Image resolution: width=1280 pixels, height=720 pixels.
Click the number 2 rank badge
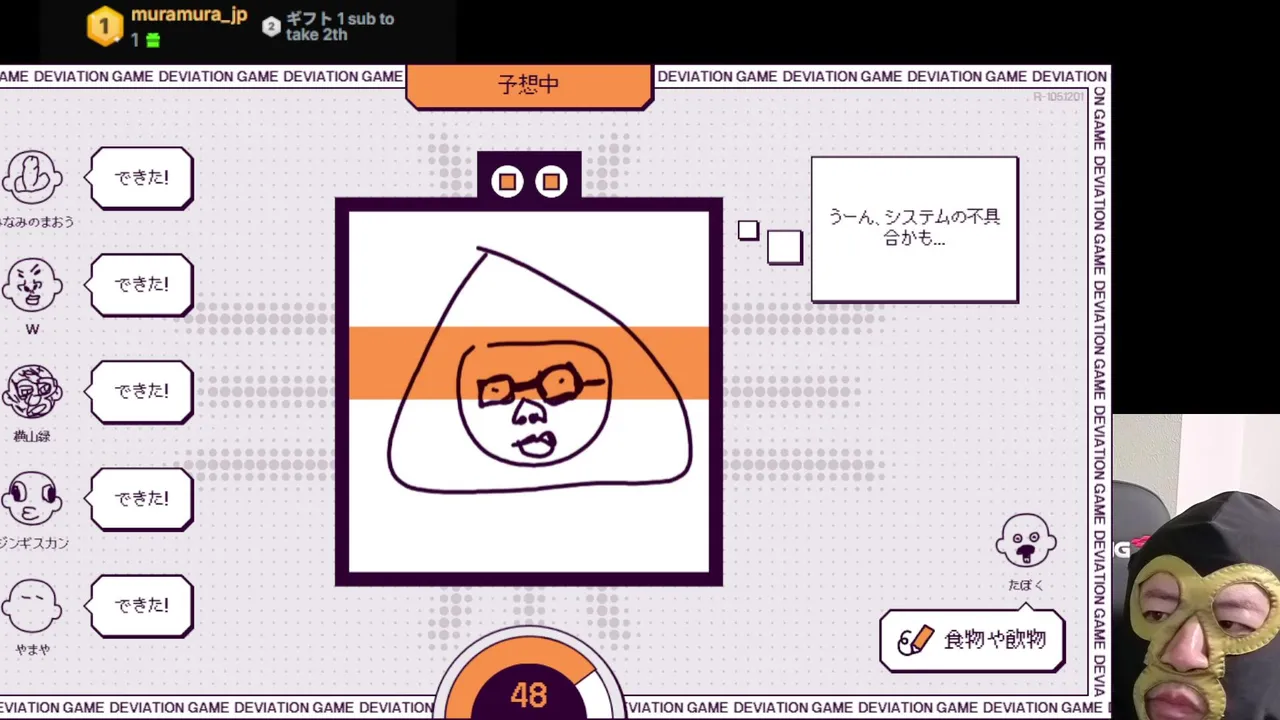[x=271, y=27]
